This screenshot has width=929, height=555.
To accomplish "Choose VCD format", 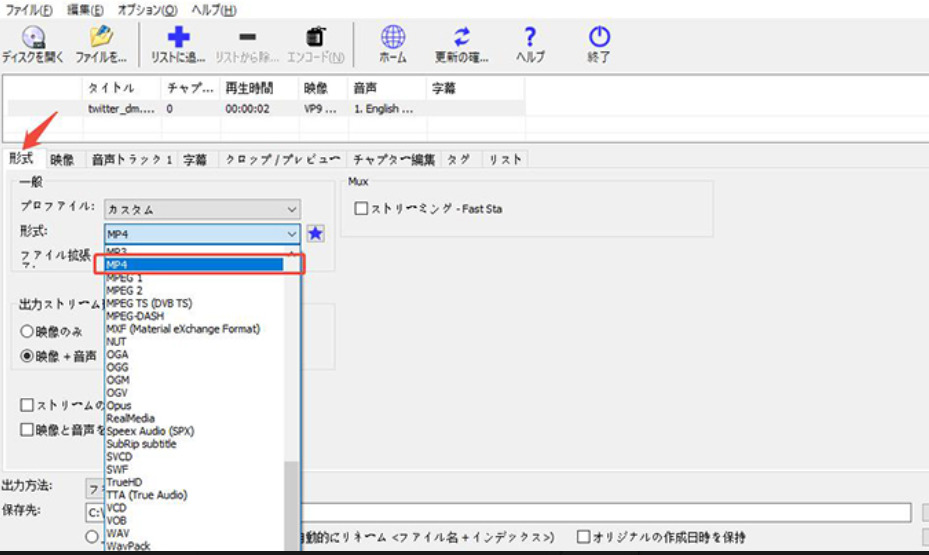I will (x=194, y=508).
